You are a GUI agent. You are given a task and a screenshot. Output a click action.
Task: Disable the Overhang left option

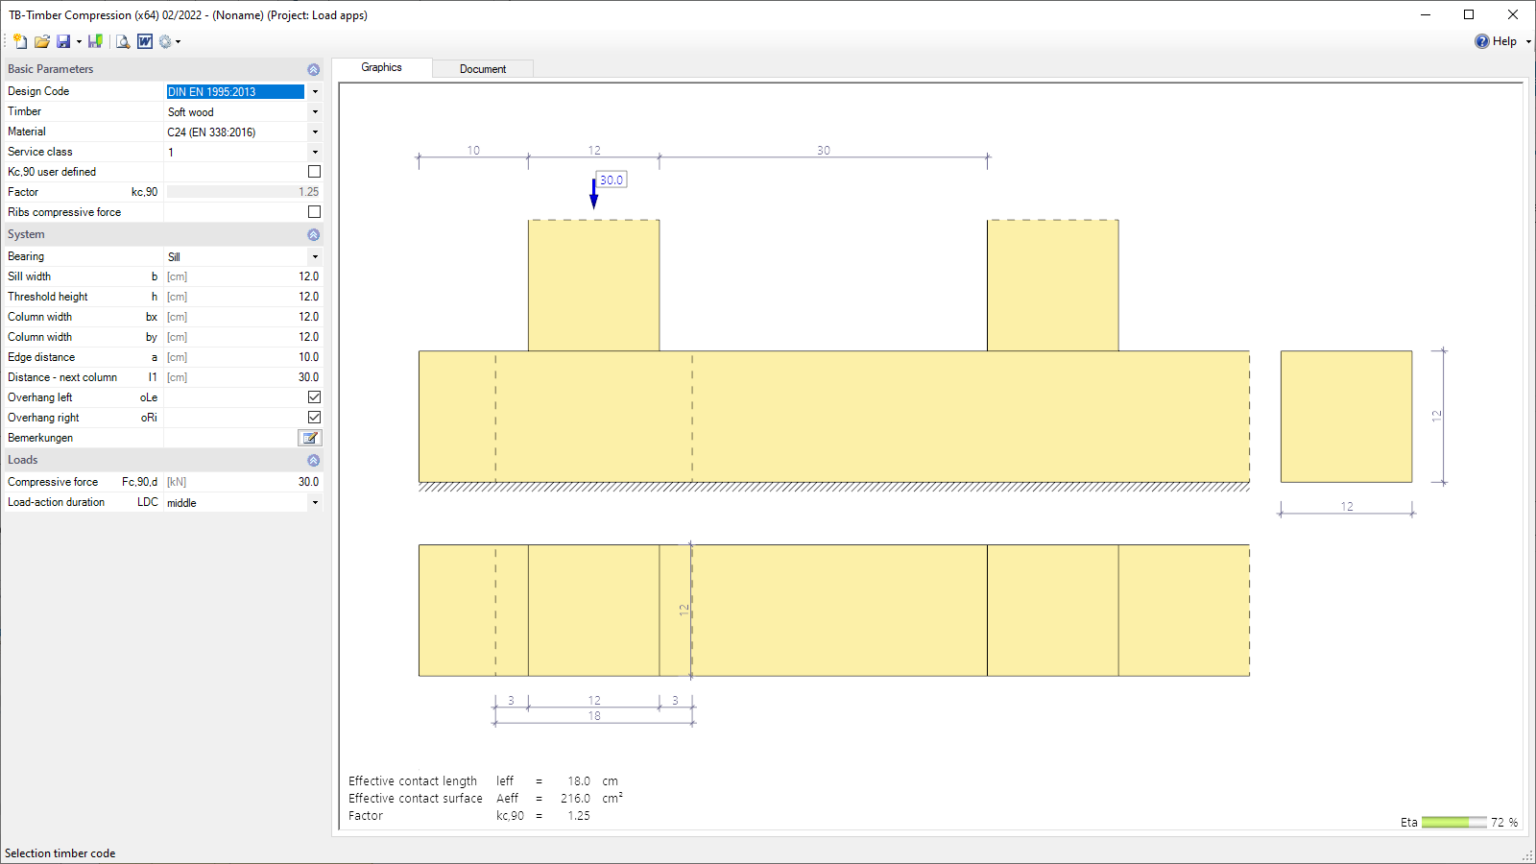click(x=313, y=397)
